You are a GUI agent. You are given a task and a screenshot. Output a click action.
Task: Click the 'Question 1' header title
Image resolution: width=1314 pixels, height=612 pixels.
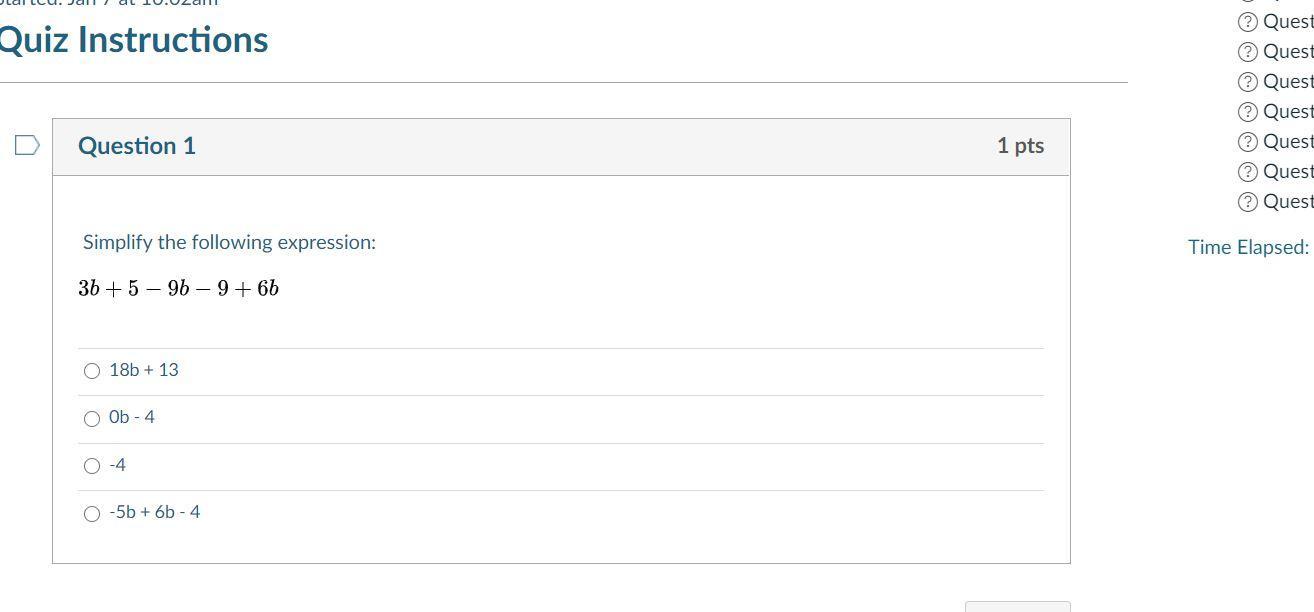click(137, 146)
